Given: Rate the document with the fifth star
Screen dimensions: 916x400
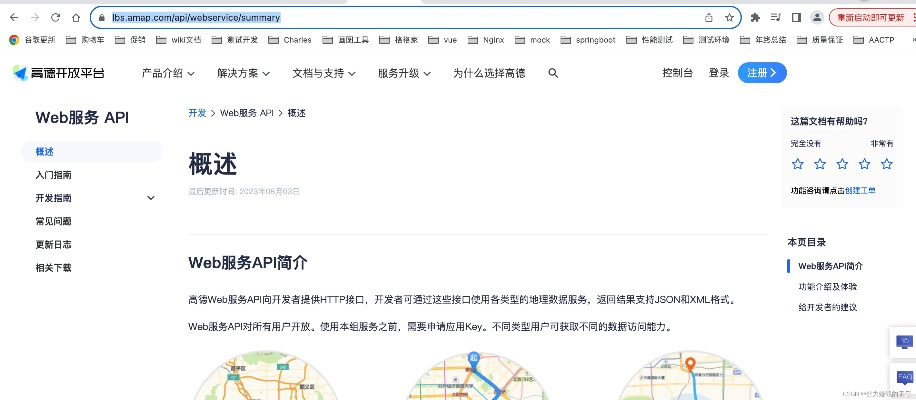Looking at the screenshot, I should [886, 163].
